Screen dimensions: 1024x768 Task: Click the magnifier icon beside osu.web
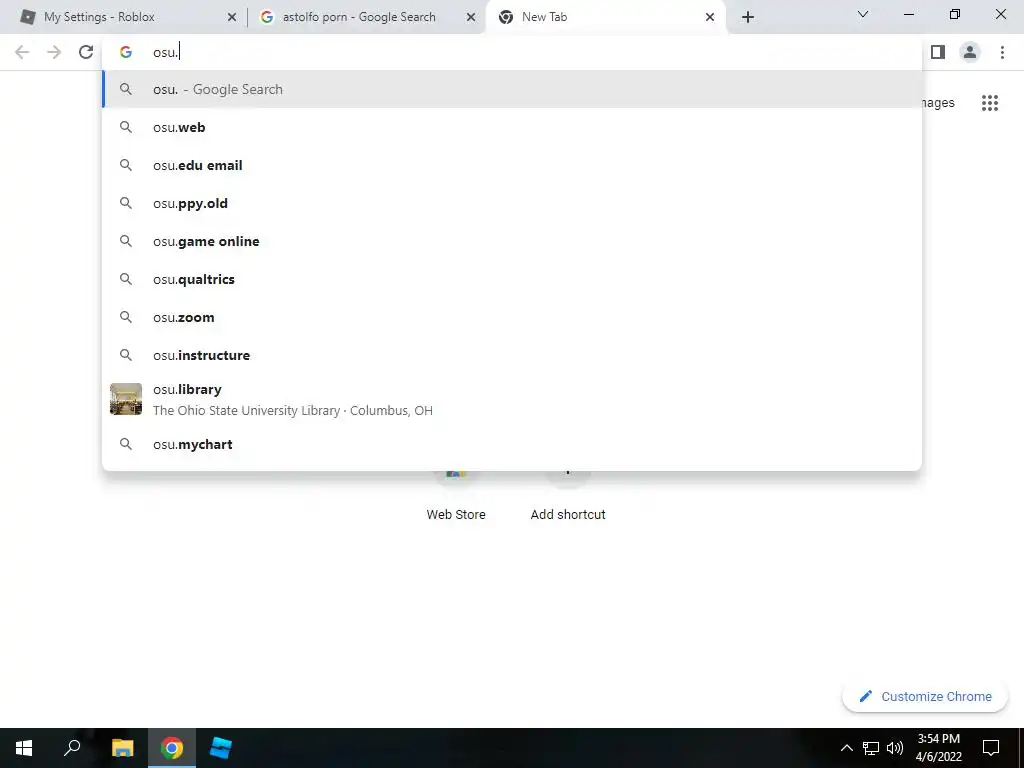(x=126, y=127)
